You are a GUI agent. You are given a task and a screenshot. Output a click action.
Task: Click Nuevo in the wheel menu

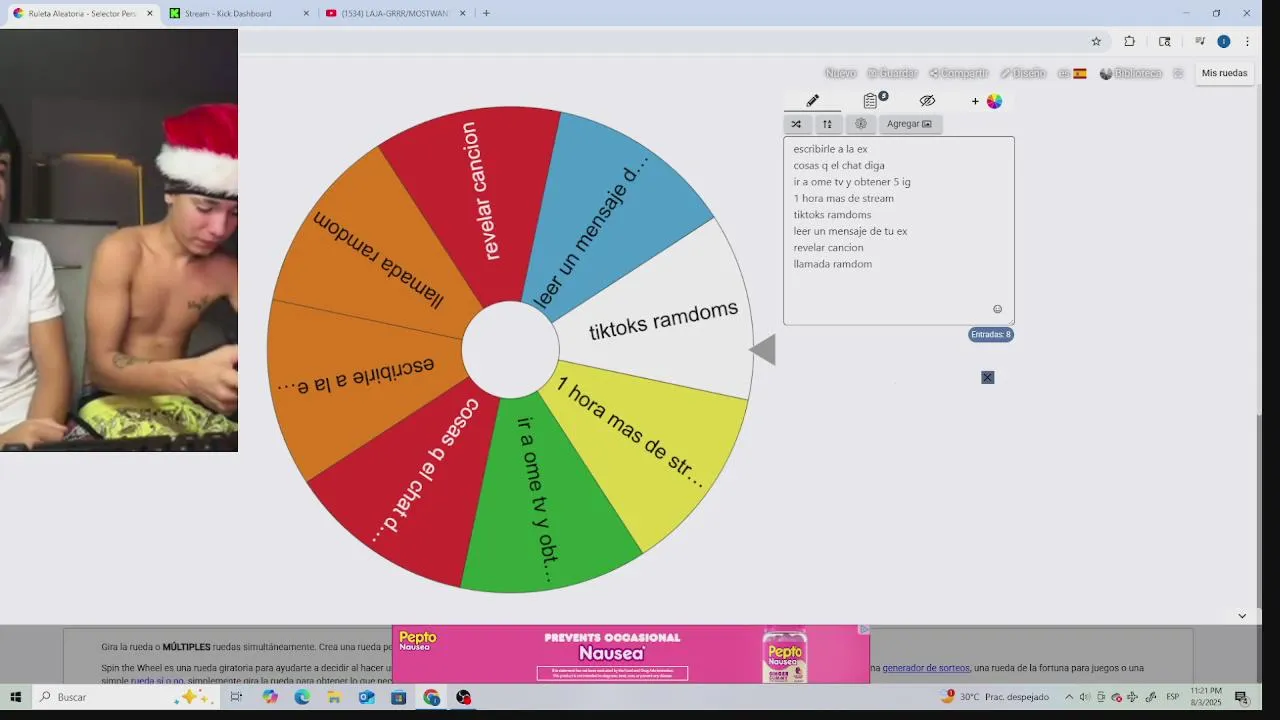[840, 73]
